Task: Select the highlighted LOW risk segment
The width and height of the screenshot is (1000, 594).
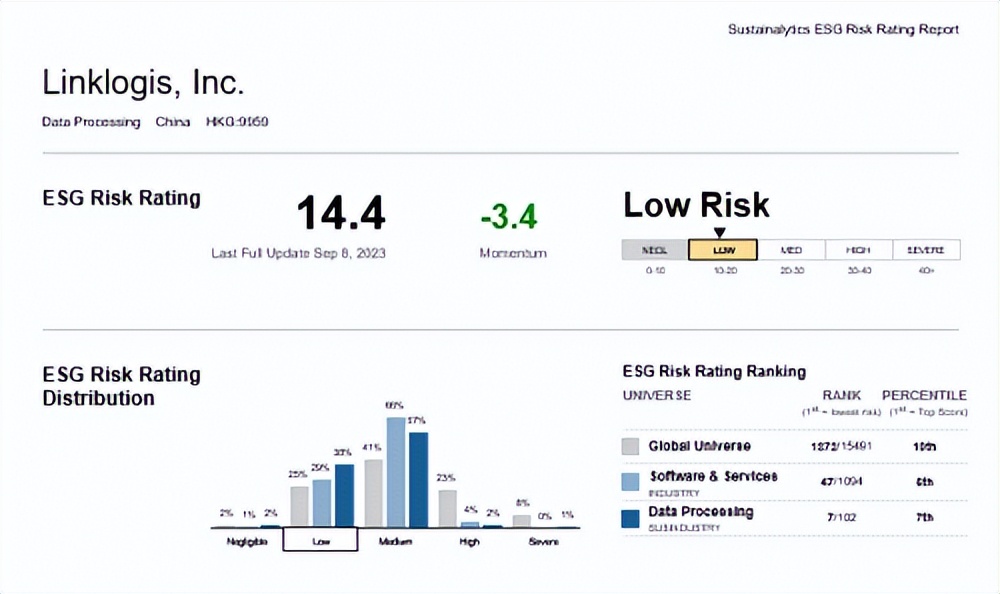Action: tap(723, 250)
